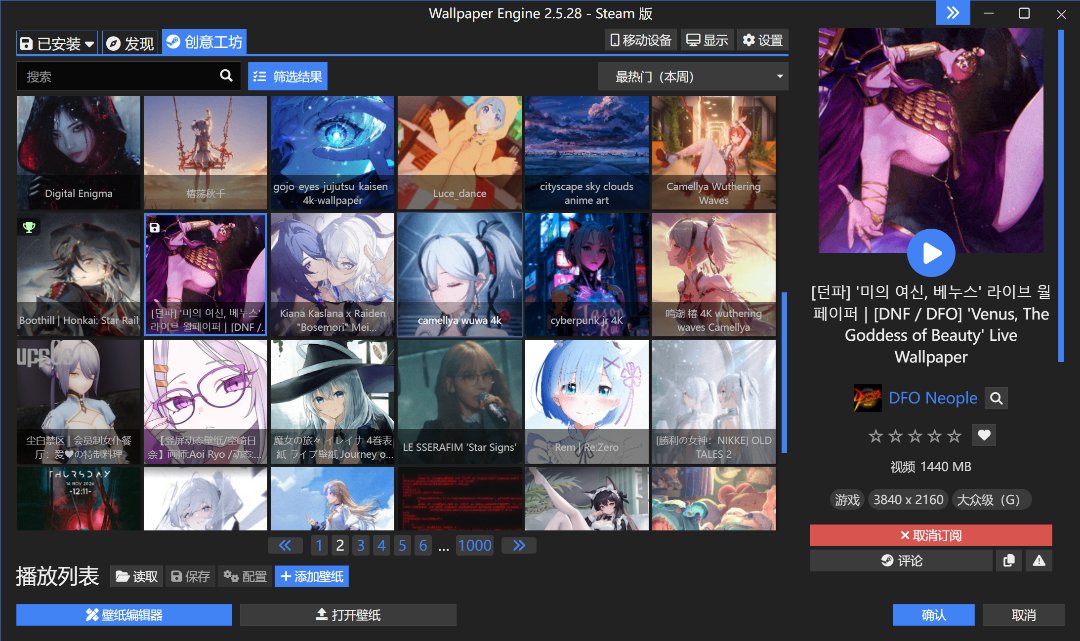
Task: Go to page 1
Action: (319, 545)
